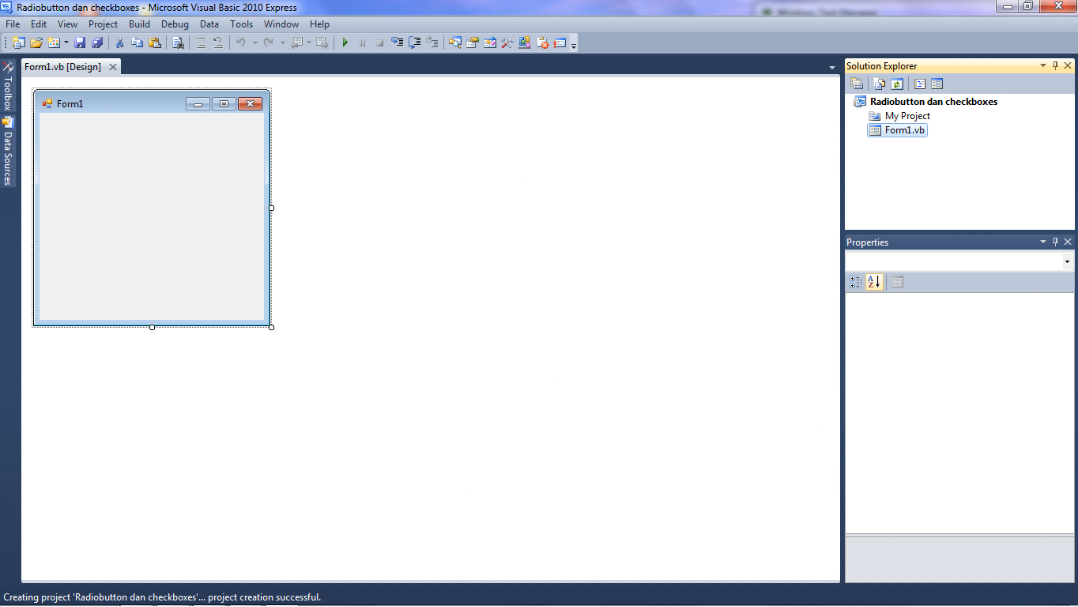Viewport: 1078px width, 607px height.
Task: Toggle auto-hide pin on Solution Explorer
Action: pos(1055,65)
